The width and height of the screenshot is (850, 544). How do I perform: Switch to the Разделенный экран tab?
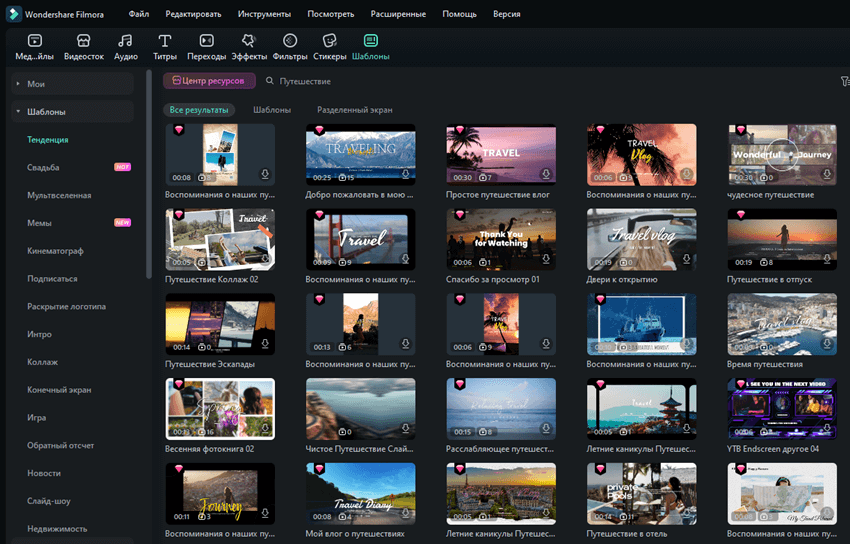354,109
